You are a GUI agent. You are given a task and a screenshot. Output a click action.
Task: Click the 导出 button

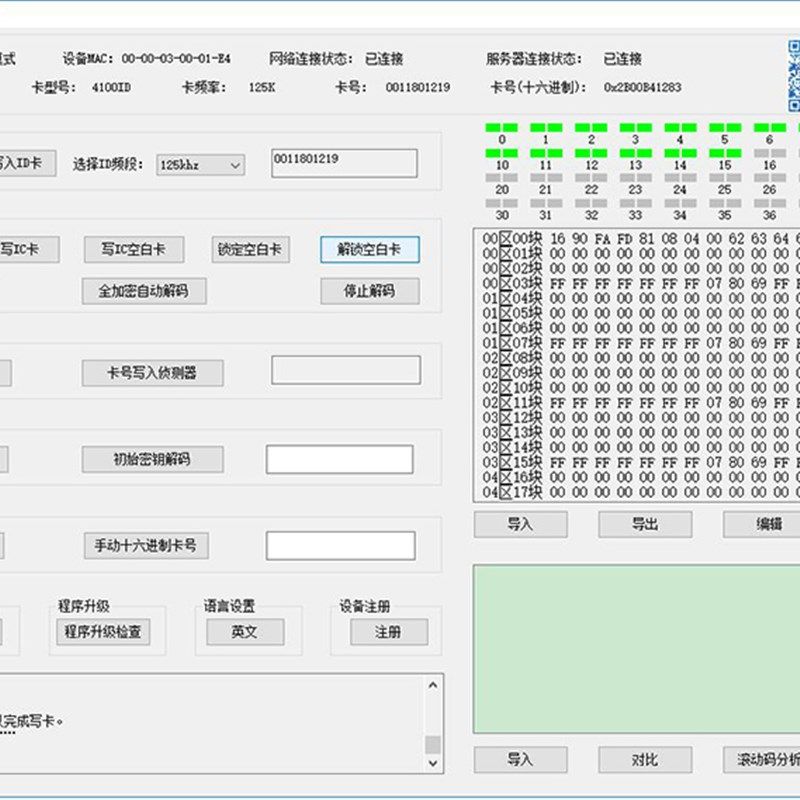pos(645,524)
